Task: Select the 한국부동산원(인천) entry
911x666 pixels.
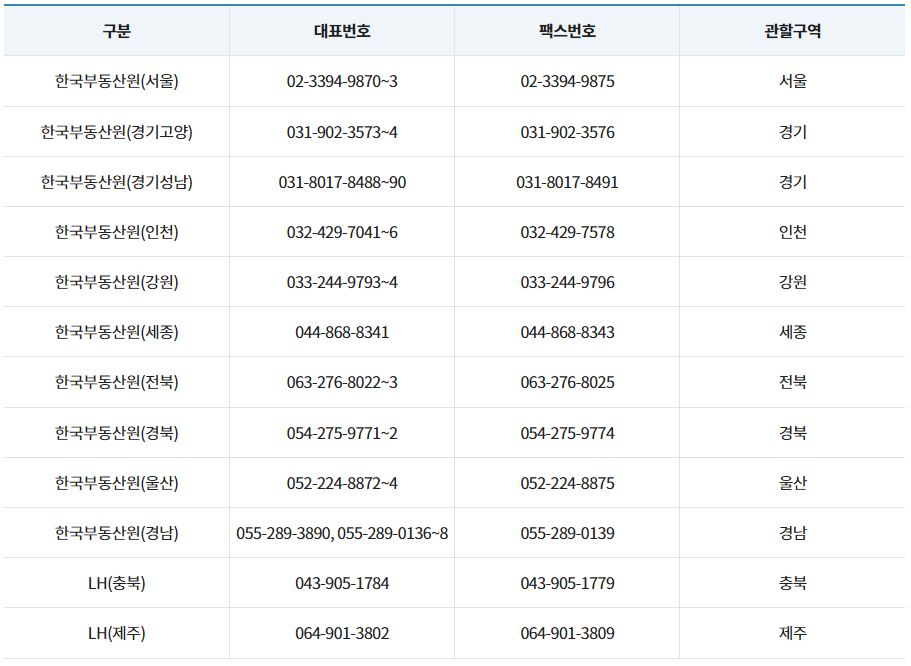Action: (x=118, y=232)
